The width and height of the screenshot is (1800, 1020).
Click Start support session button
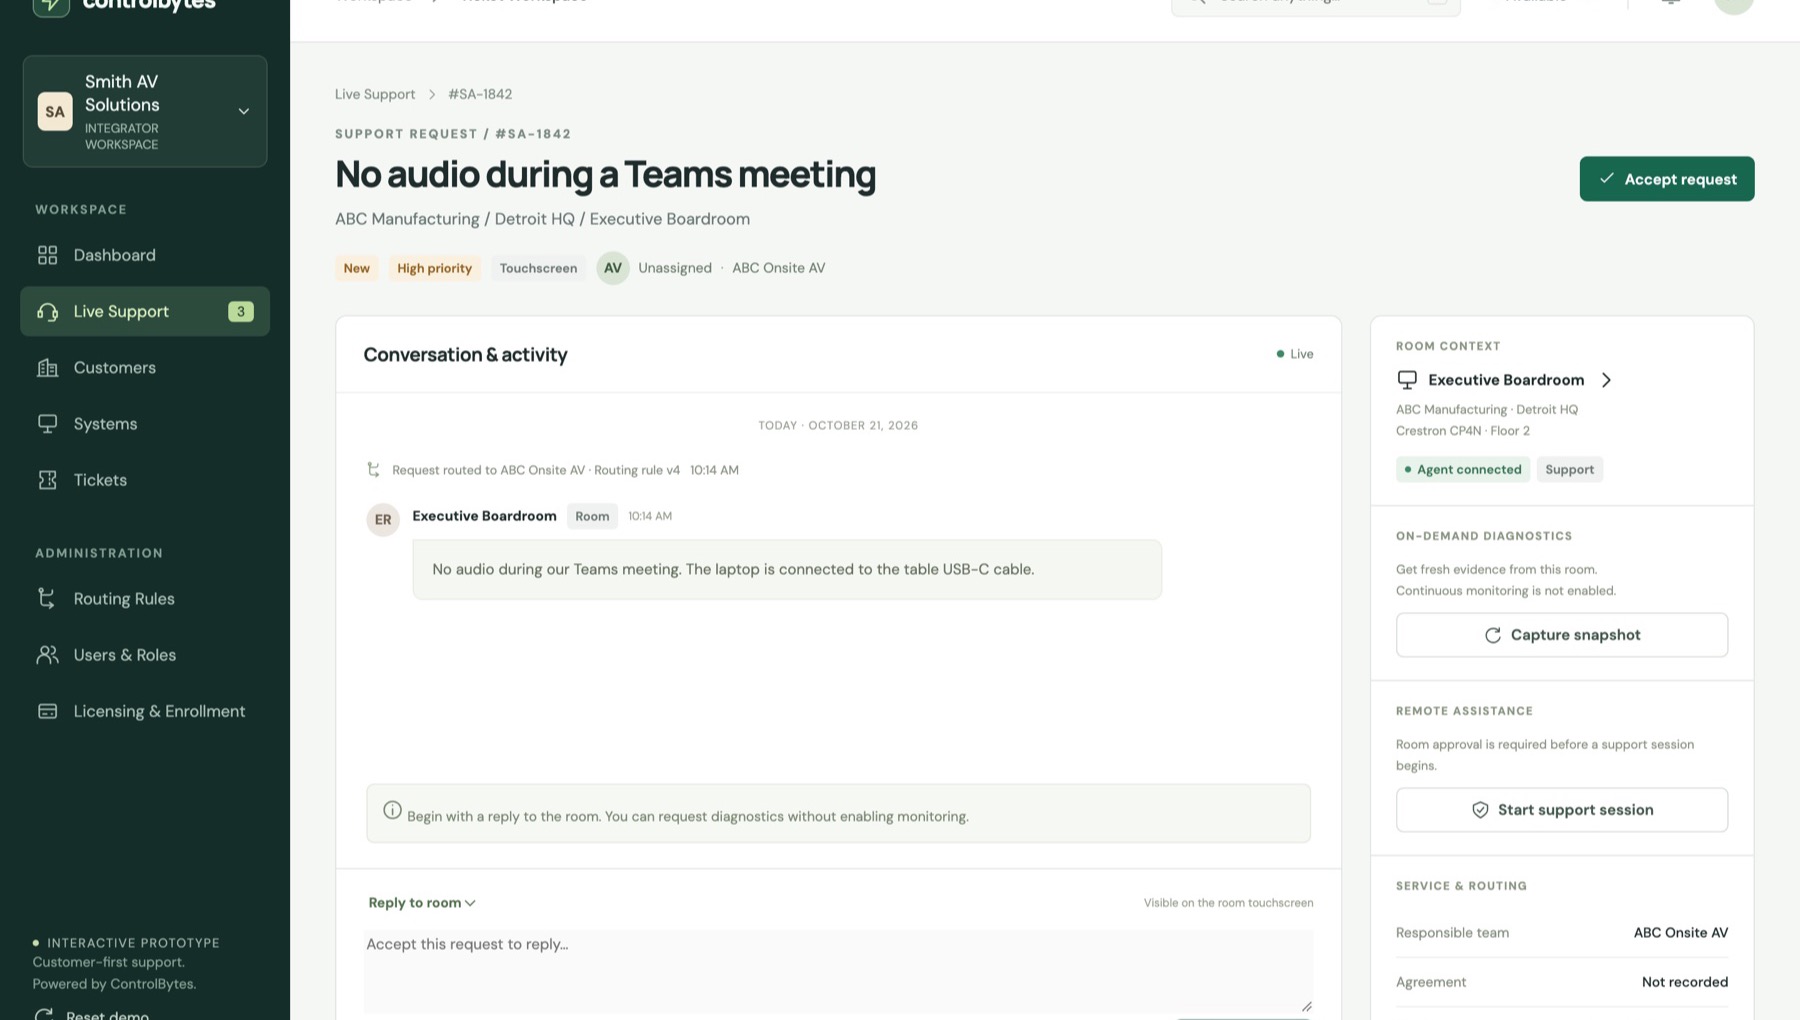[1562, 810]
